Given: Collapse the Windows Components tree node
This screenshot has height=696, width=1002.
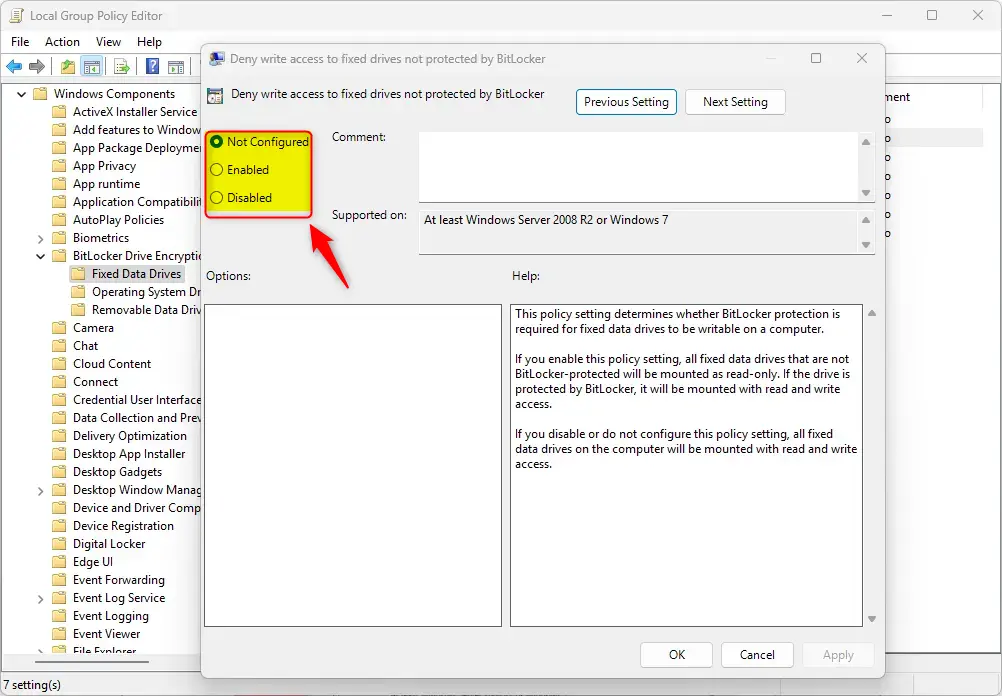Looking at the screenshot, I should pyautogui.click(x=22, y=94).
